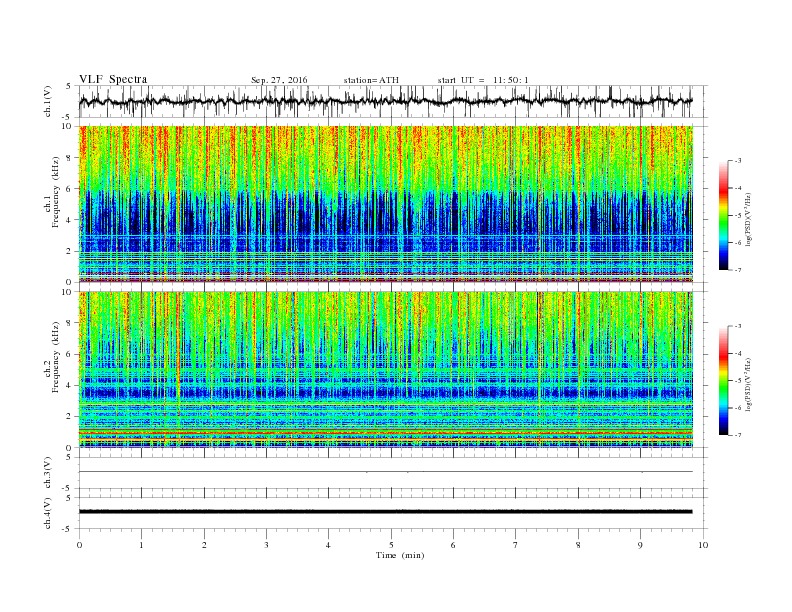Click the "ch.3(V)" axis label
The height and width of the screenshot is (612, 792).
pyautogui.click(x=48, y=473)
